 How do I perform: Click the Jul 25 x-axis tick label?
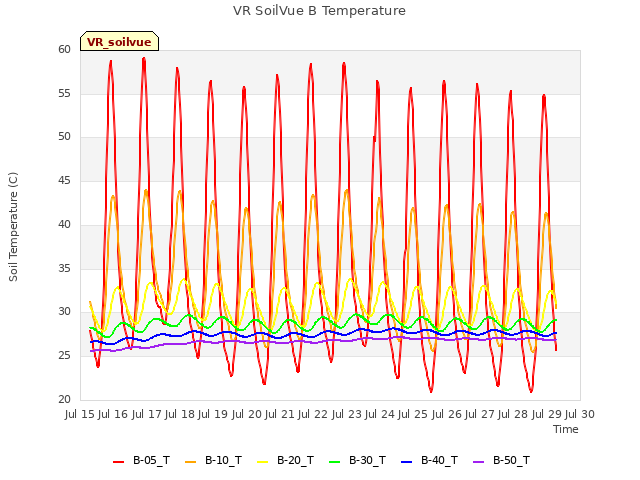tap(413, 415)
